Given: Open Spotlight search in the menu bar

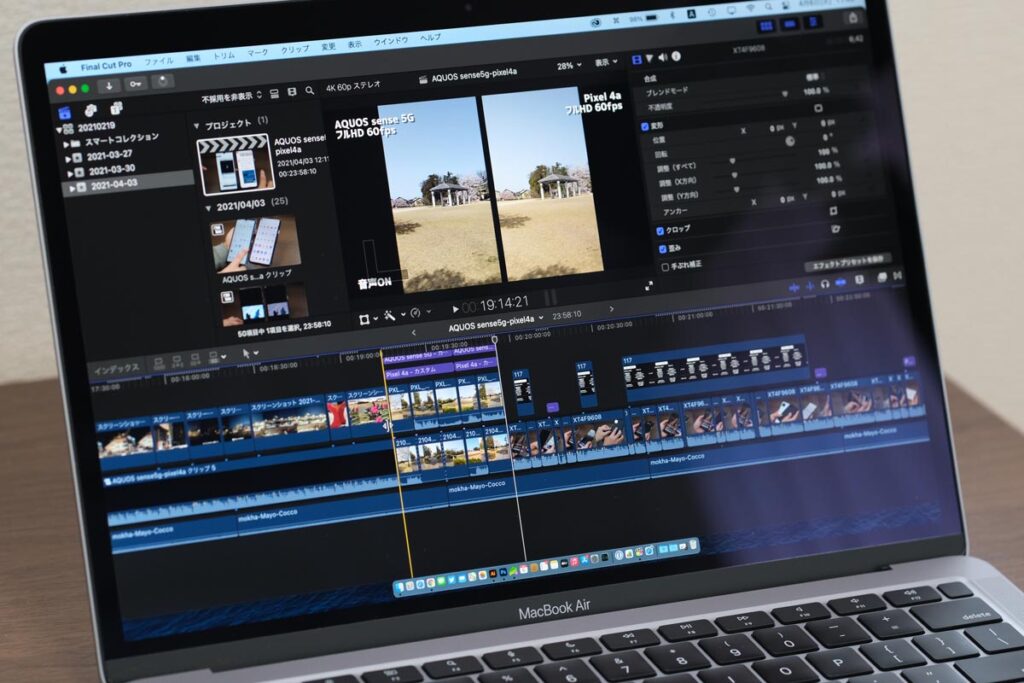Looking at the screenshot, I should click(x=768, y=8).
